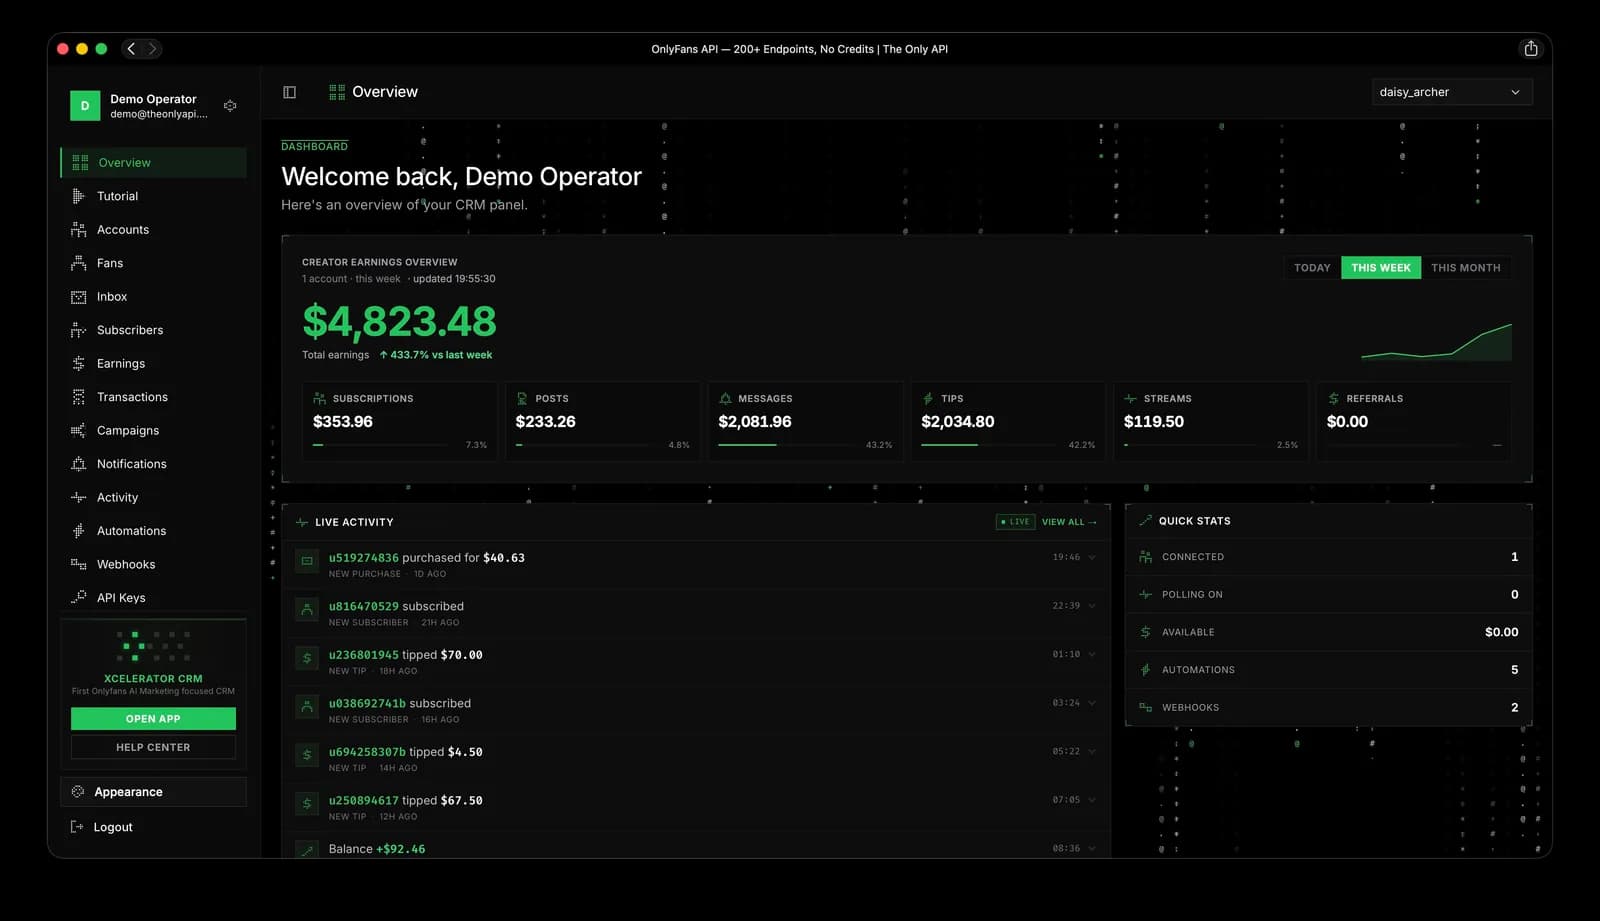Click the Help Center button
Viewport: 1600px width, 921px height.
coord(153,747)
